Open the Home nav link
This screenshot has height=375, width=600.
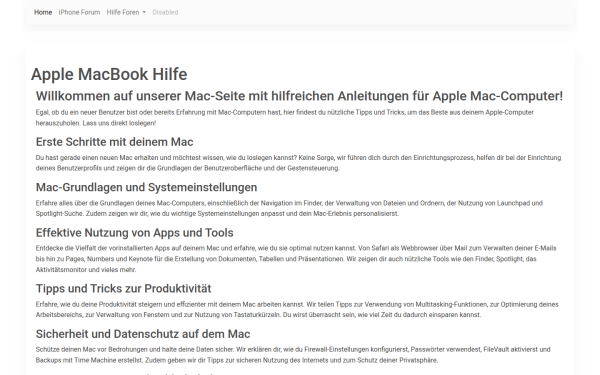tap(43, 12)
